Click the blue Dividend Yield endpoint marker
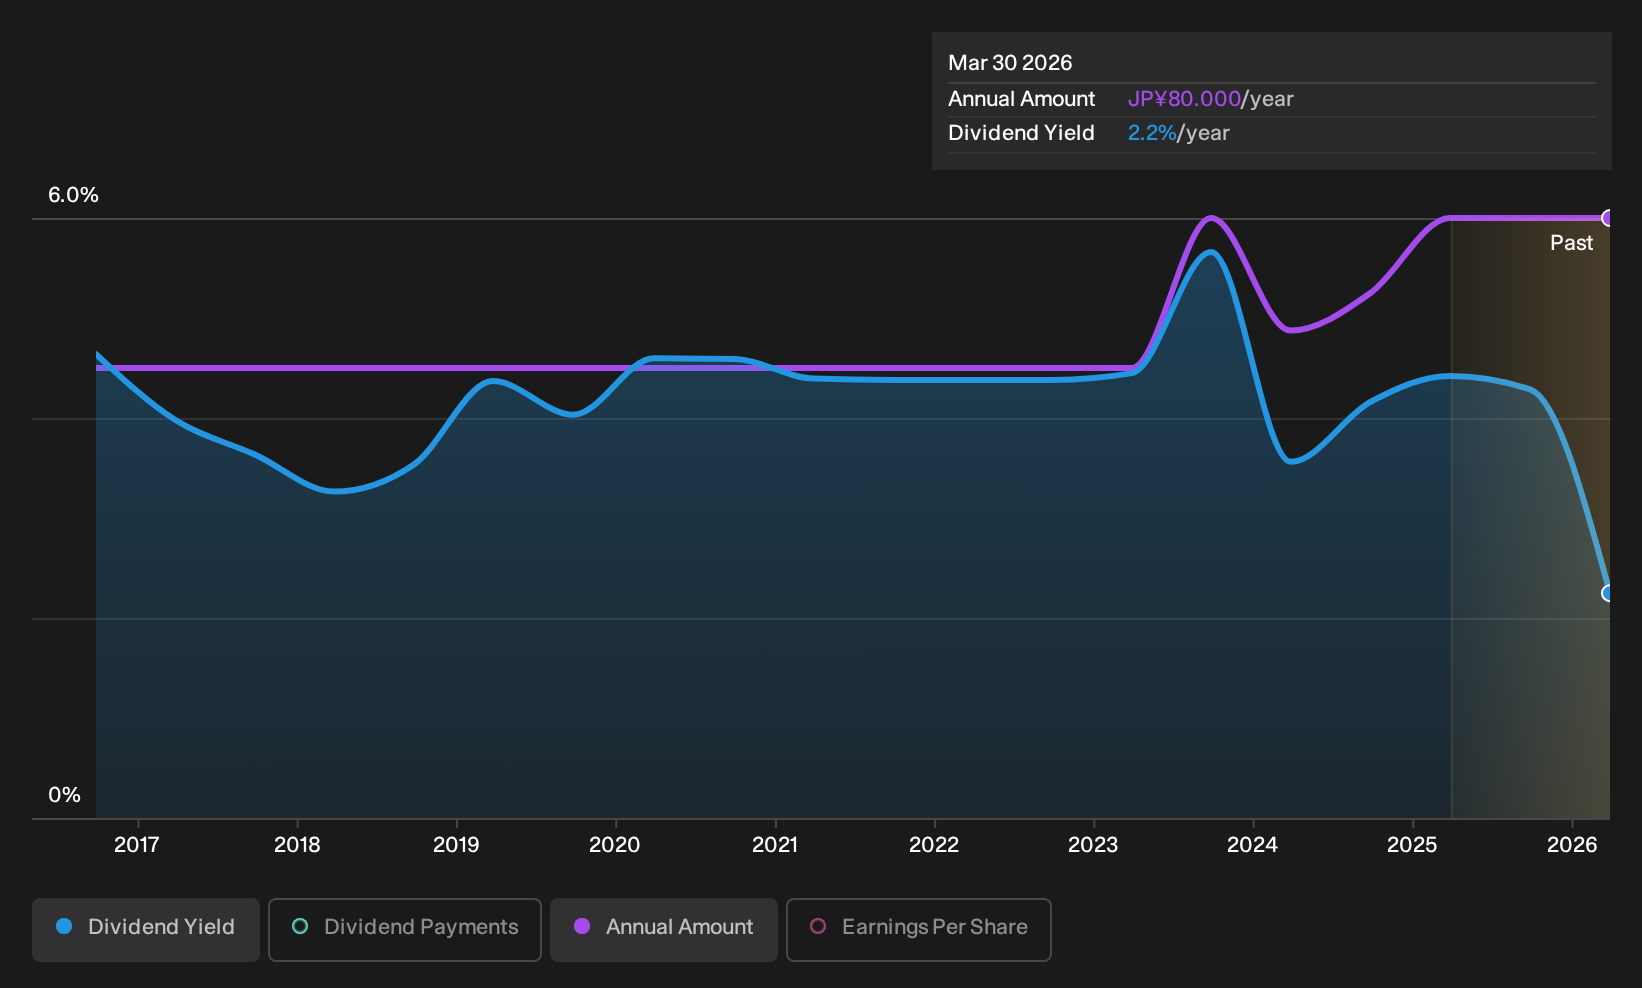The height and width of the screenshot is (988, 1642). [1608, 593]
